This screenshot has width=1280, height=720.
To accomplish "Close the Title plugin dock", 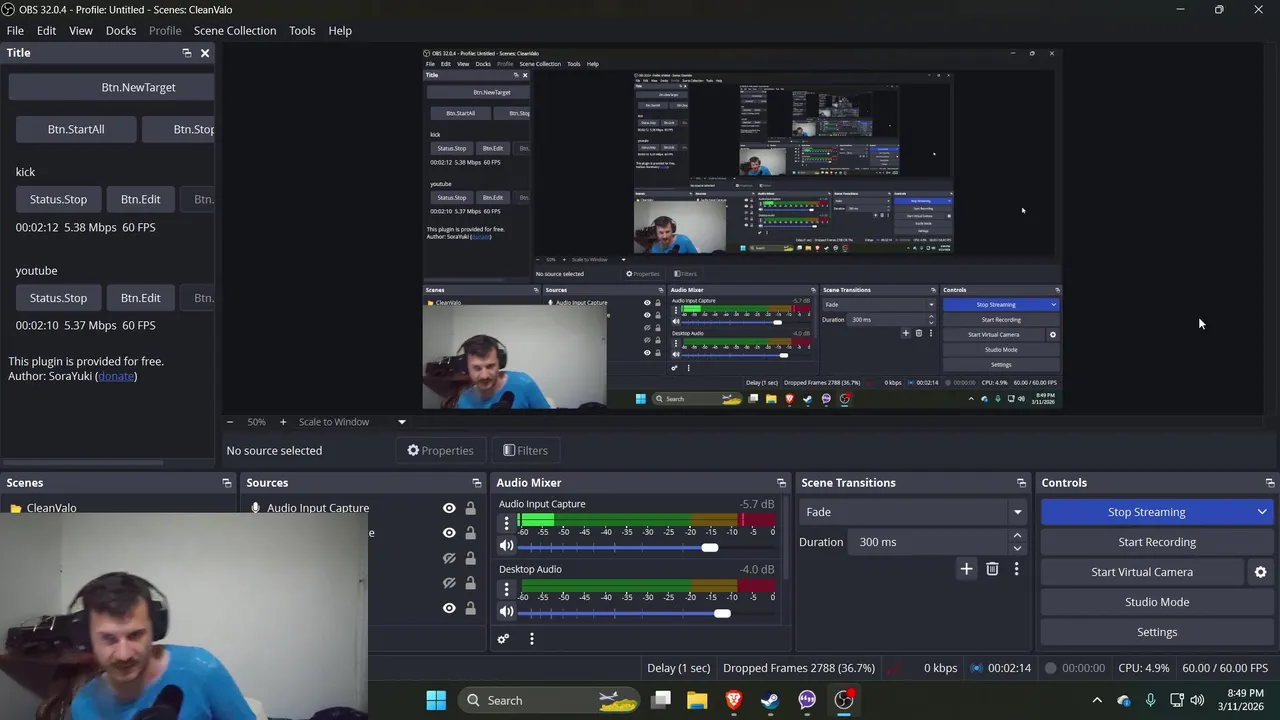I will tap(205, 53).
